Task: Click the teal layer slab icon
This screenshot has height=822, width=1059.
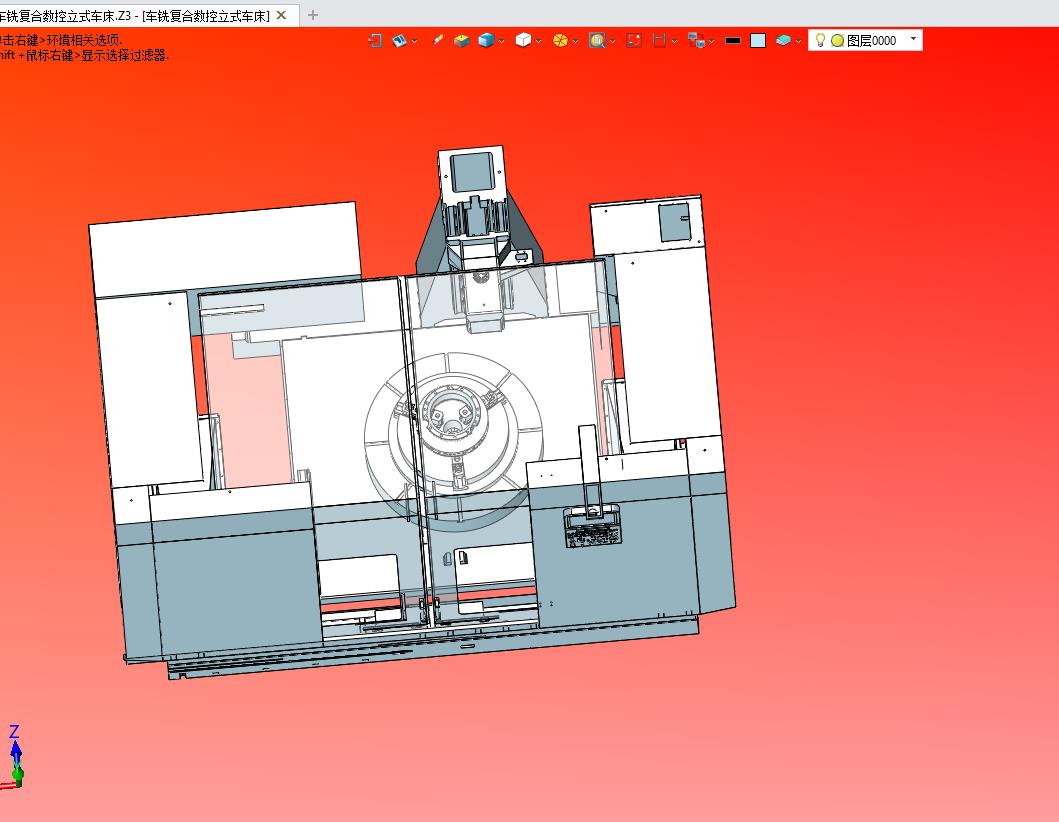Action: click(783, 41)
